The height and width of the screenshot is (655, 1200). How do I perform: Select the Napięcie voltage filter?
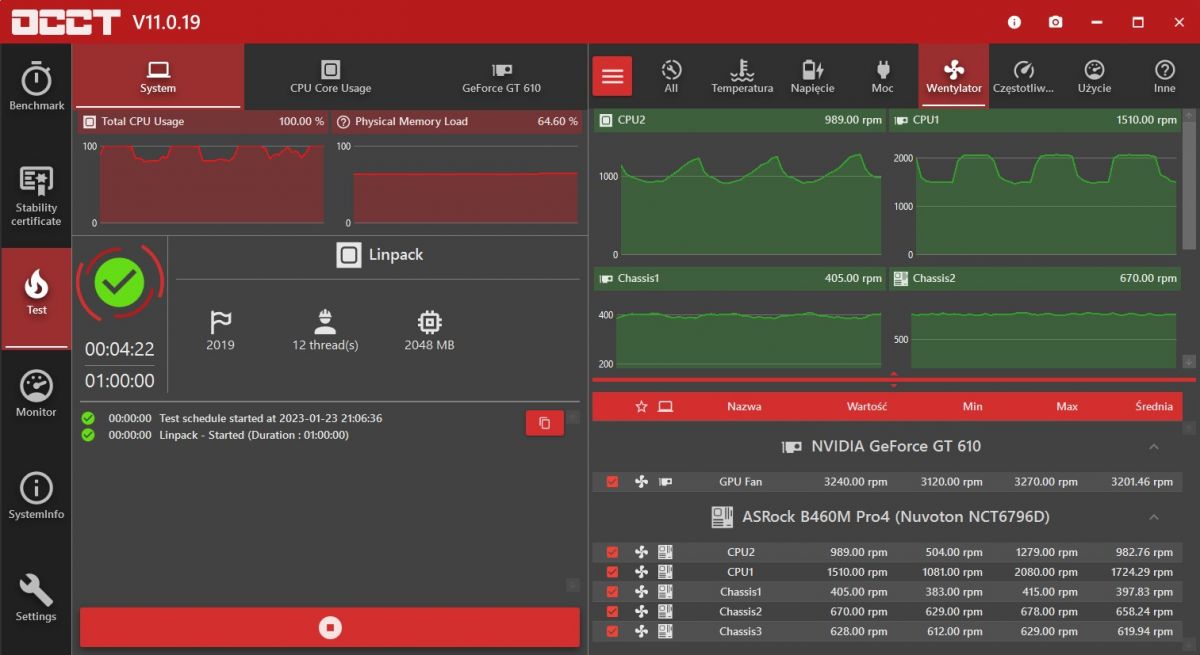tap(812, 76)
